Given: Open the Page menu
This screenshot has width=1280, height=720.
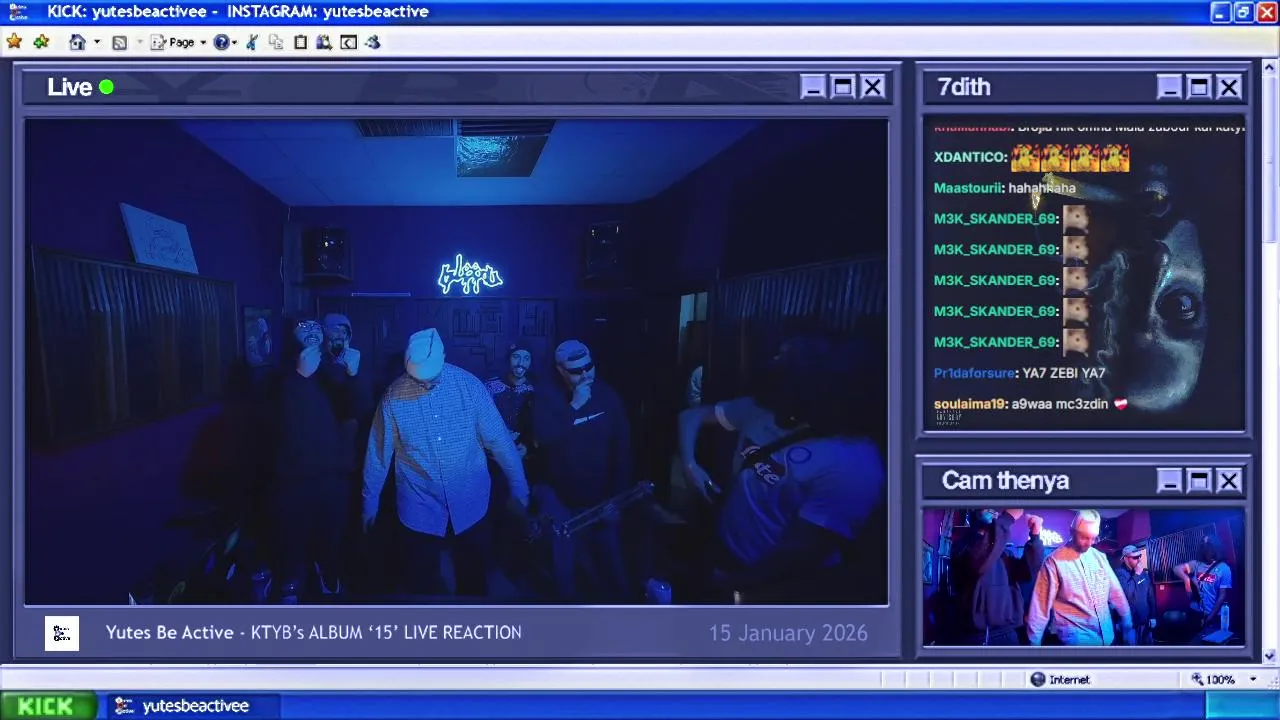Looking at the screenshot, I should tap(178, 42).
